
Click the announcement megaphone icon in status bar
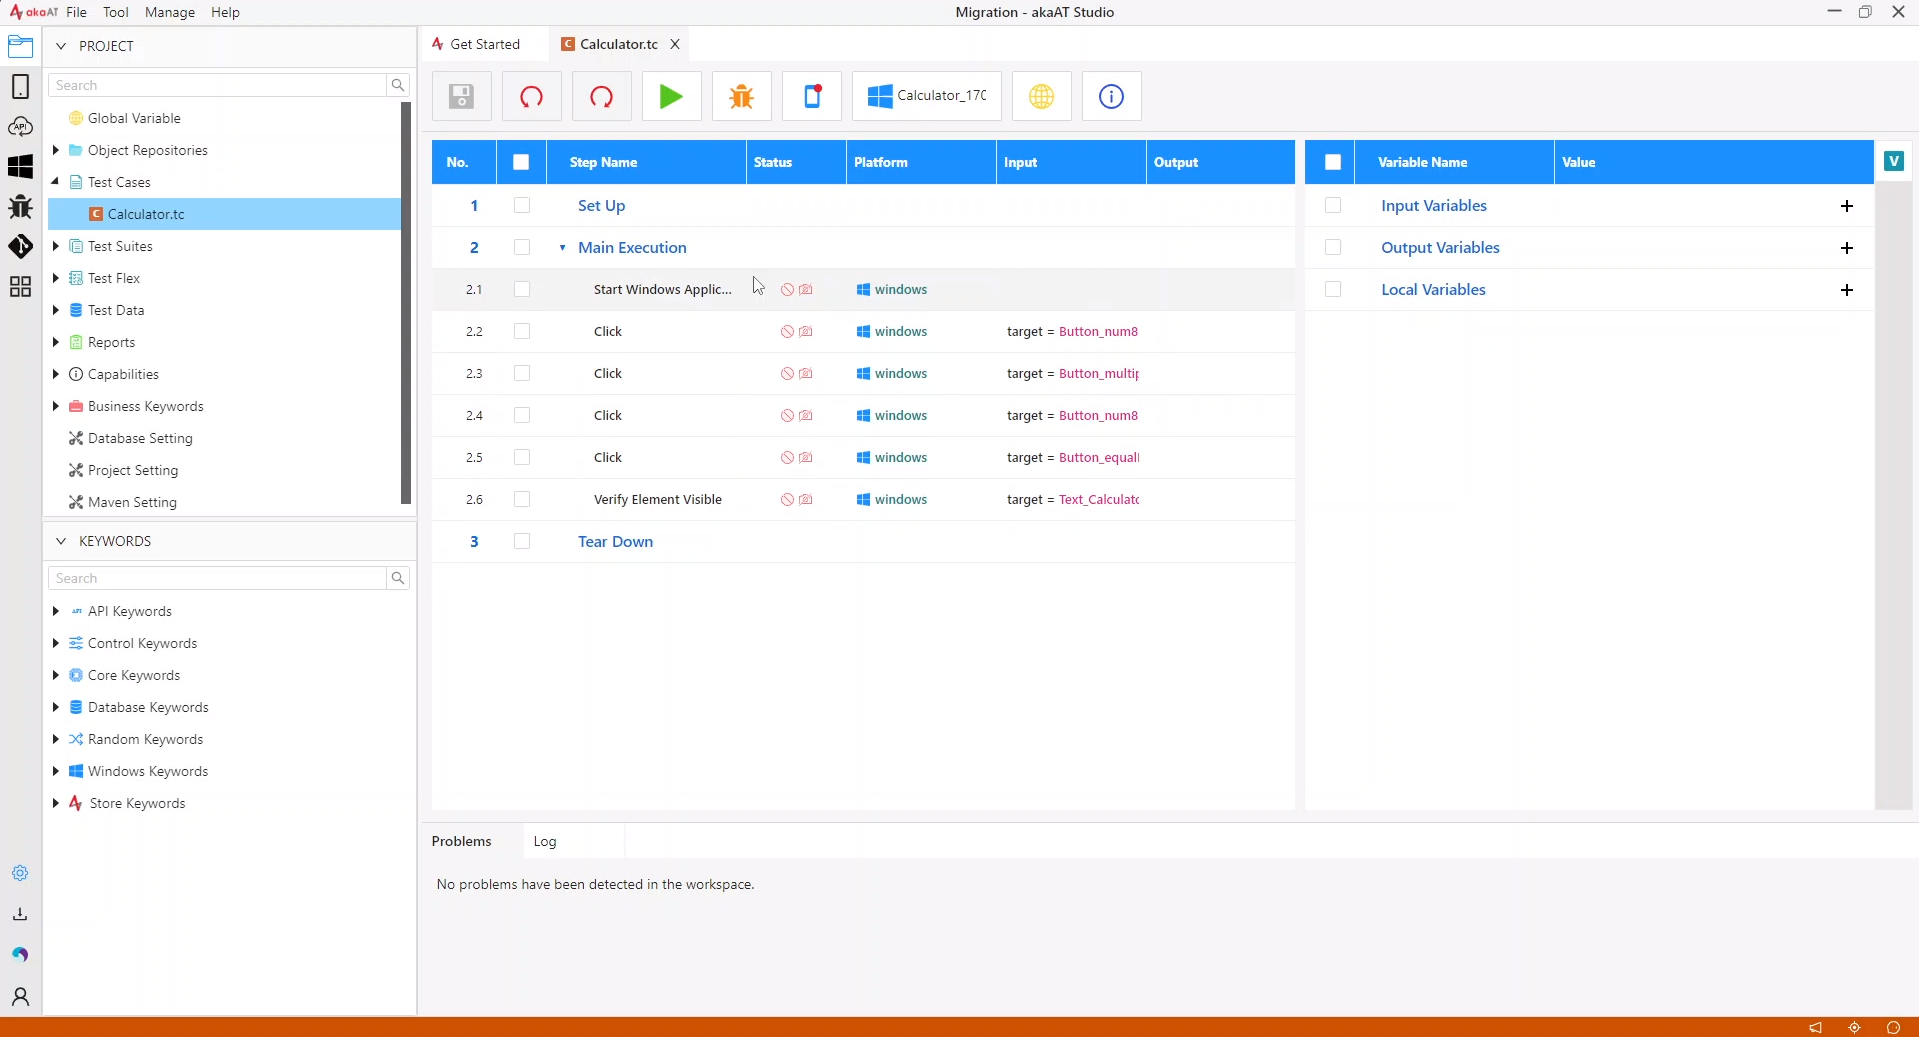tap(1815, 1027)
